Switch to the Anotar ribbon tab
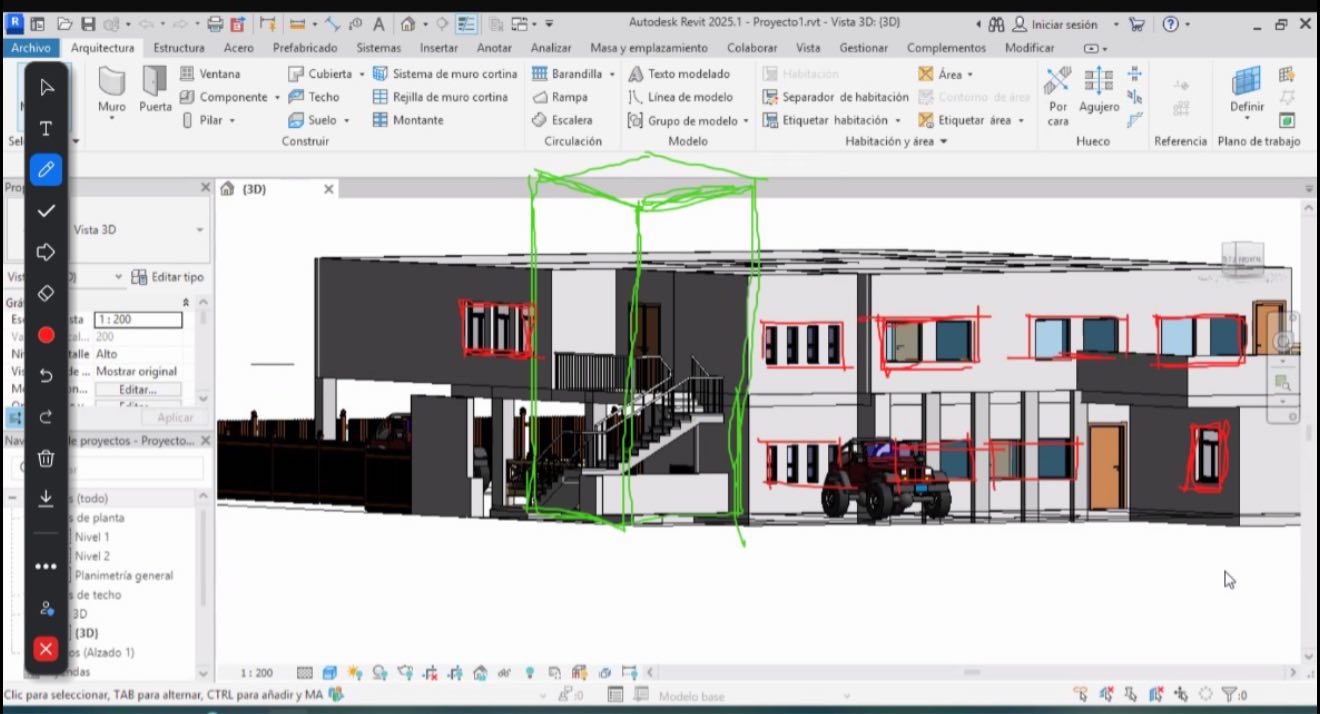 494,47
